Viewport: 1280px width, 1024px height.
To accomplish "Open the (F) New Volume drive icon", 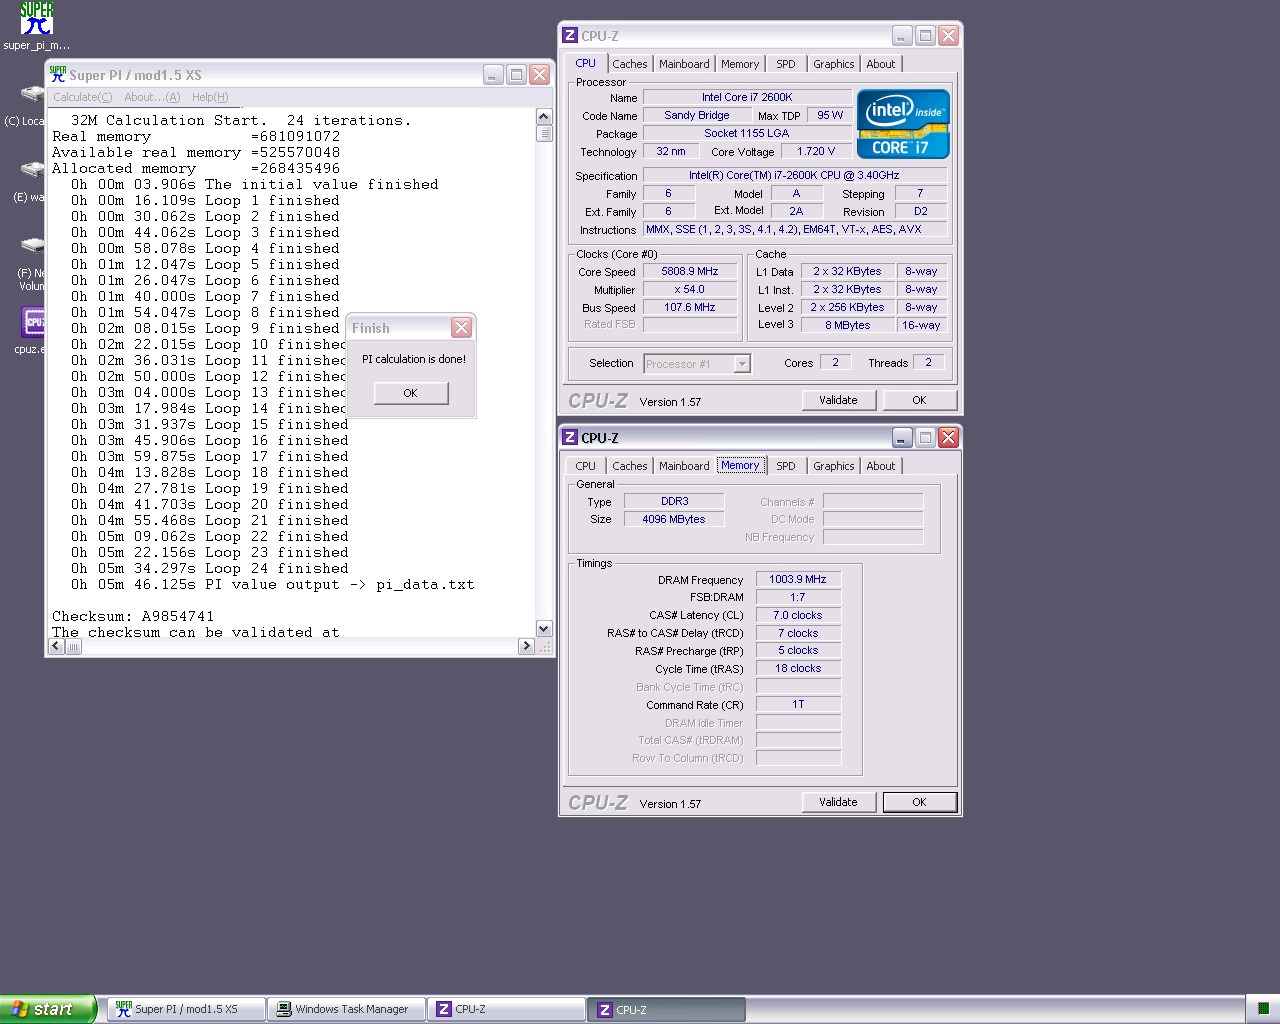I will pos(33,246).
